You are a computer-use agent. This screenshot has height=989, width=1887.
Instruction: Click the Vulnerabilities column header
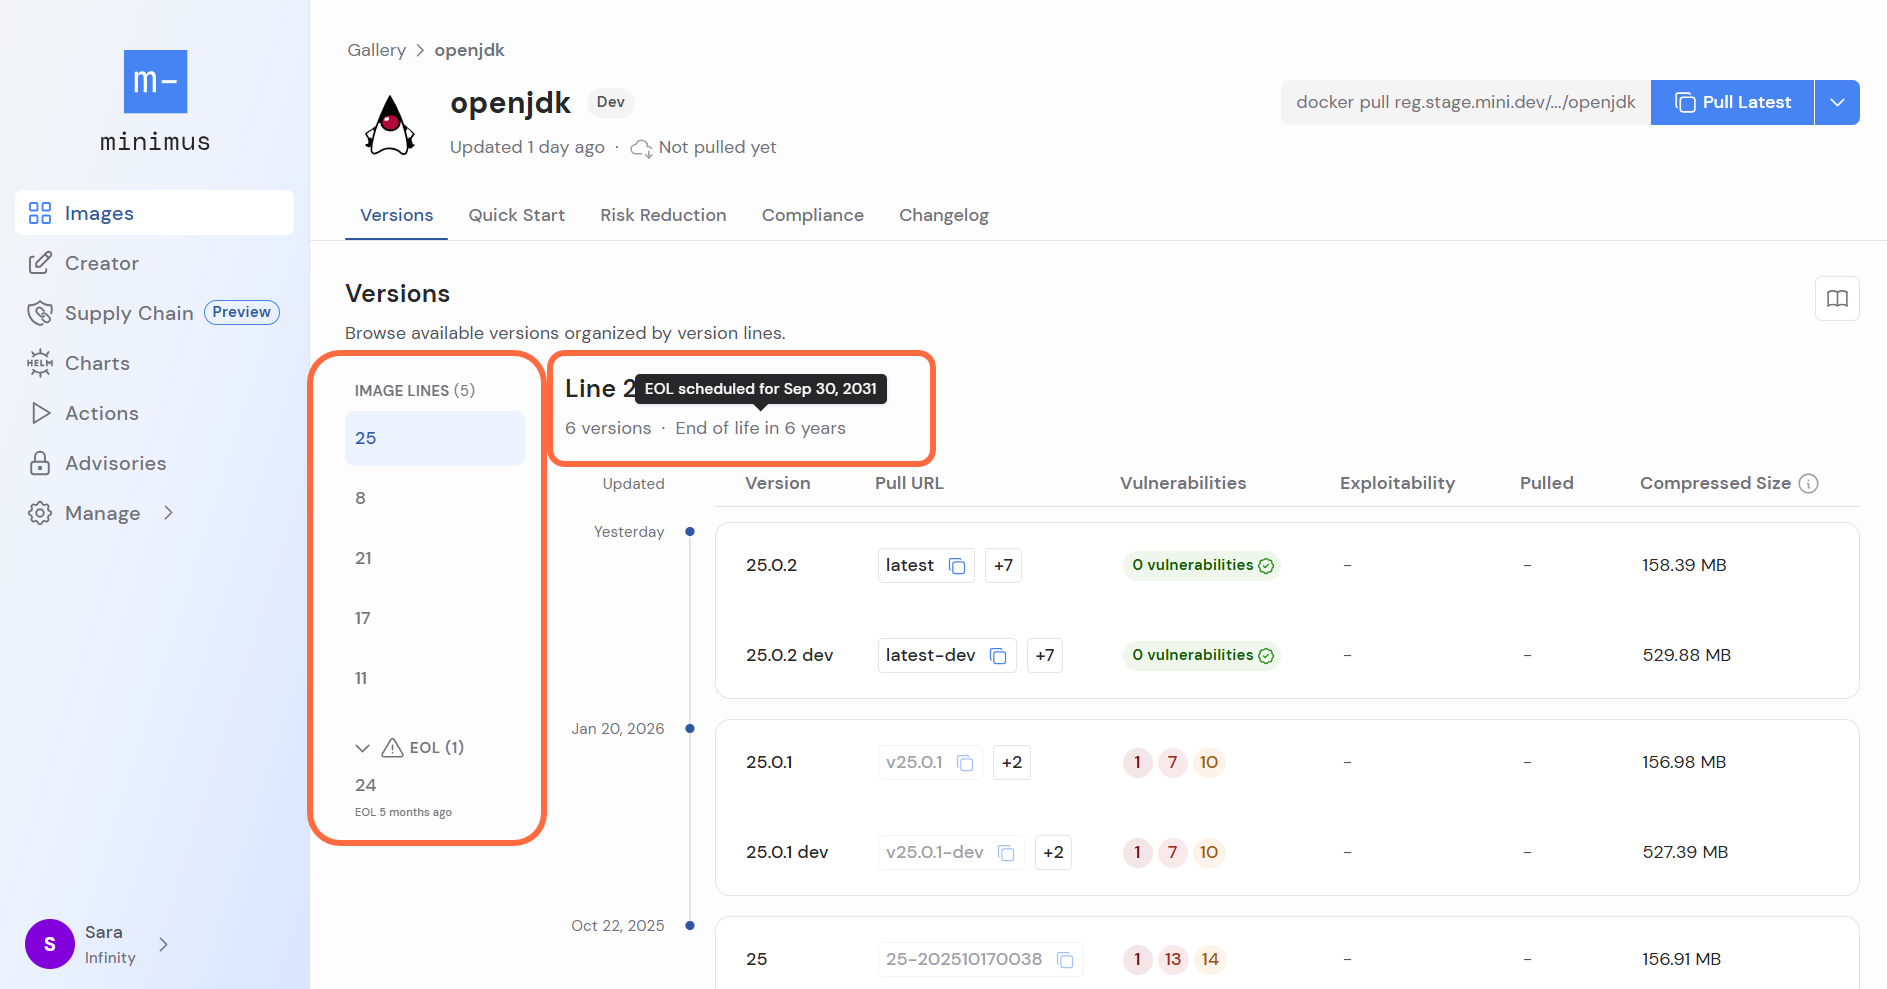1183,484
